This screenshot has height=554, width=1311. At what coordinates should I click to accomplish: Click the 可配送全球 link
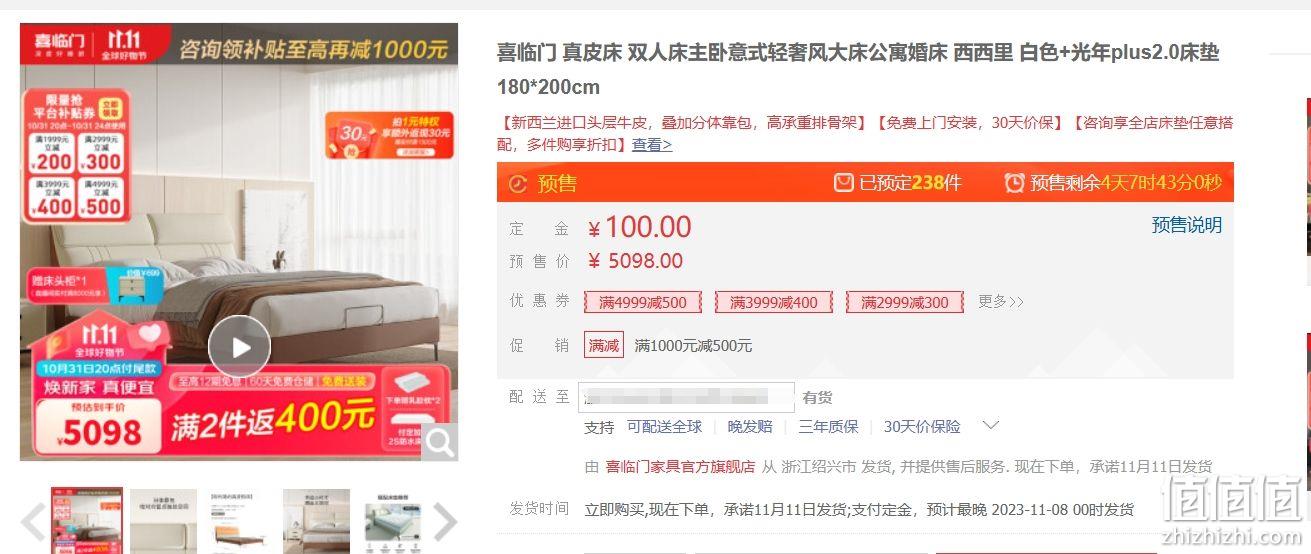665,427
